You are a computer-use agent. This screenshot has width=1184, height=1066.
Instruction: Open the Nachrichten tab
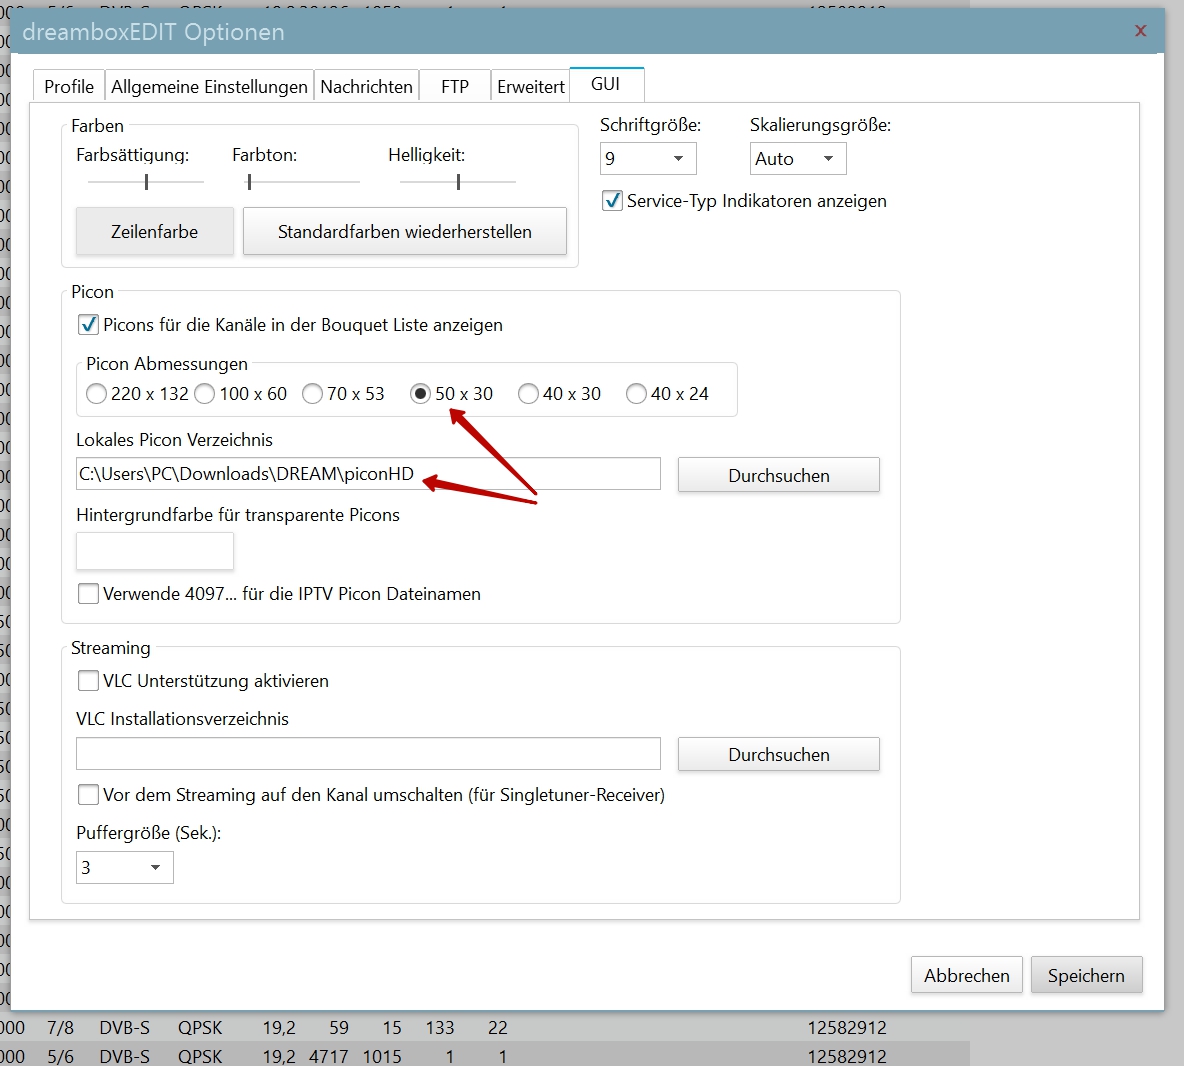366,87
